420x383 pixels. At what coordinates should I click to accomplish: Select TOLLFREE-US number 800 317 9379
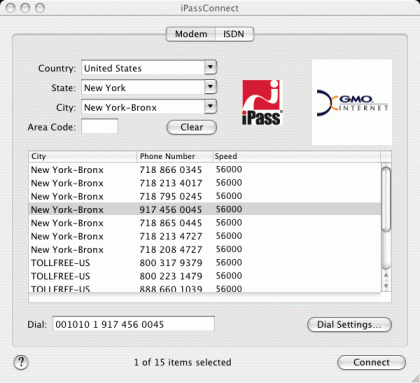205,263
